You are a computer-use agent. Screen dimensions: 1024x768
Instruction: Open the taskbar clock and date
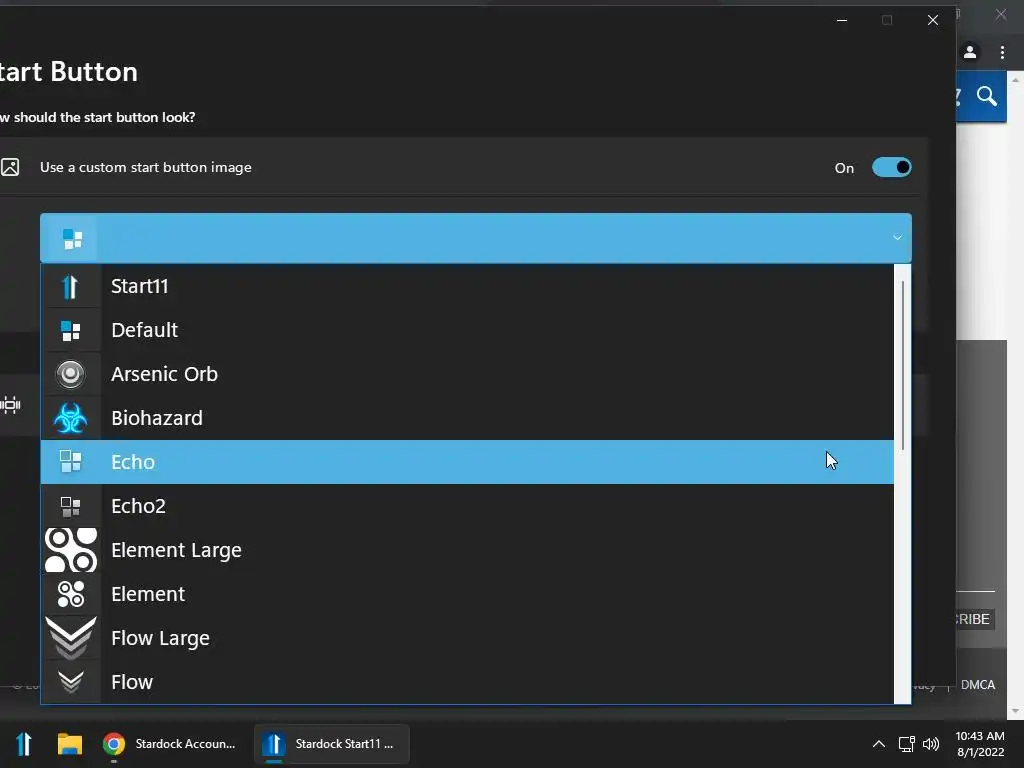pos(980,744)
